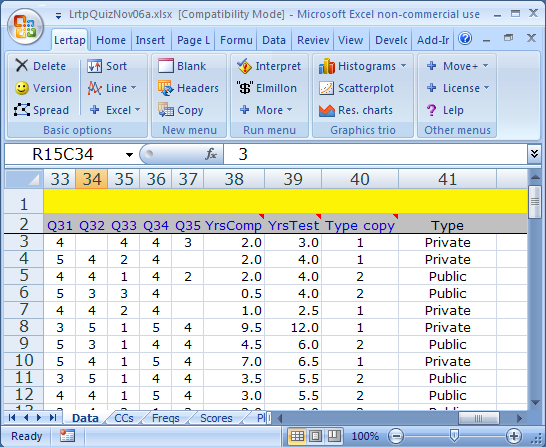Click the Delete X icon
Image resolution: width=546 pixels, height=447 pixels.
pos(22,65)
